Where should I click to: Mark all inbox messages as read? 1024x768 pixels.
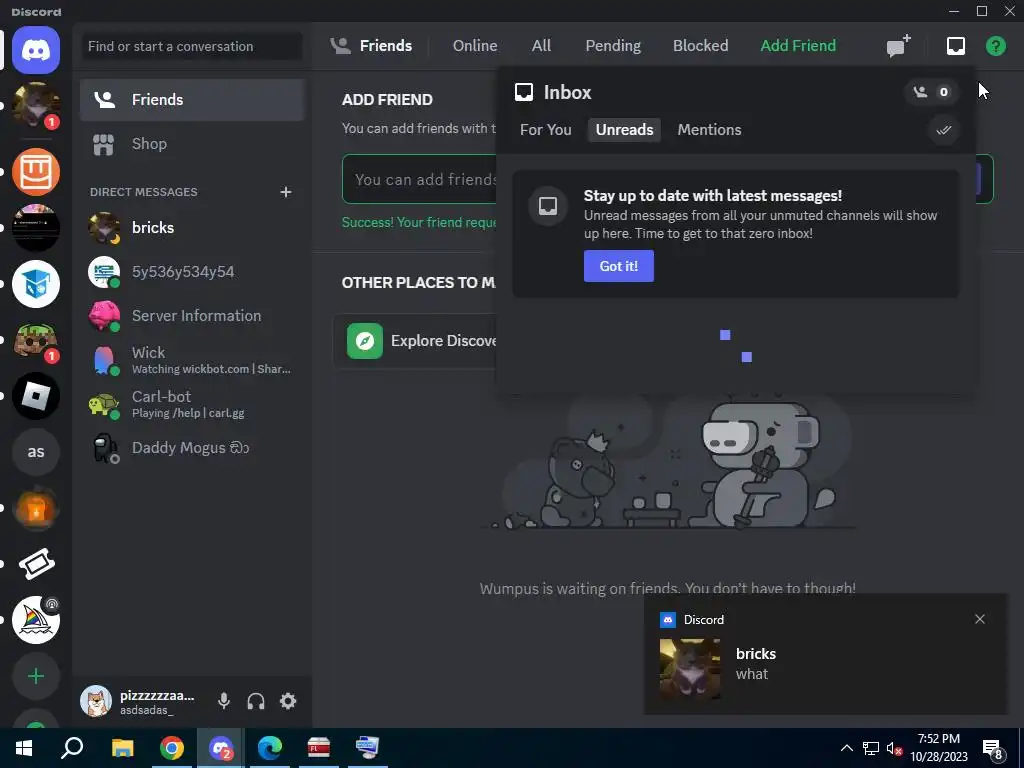pyautogui.click(x=943, y=130)
